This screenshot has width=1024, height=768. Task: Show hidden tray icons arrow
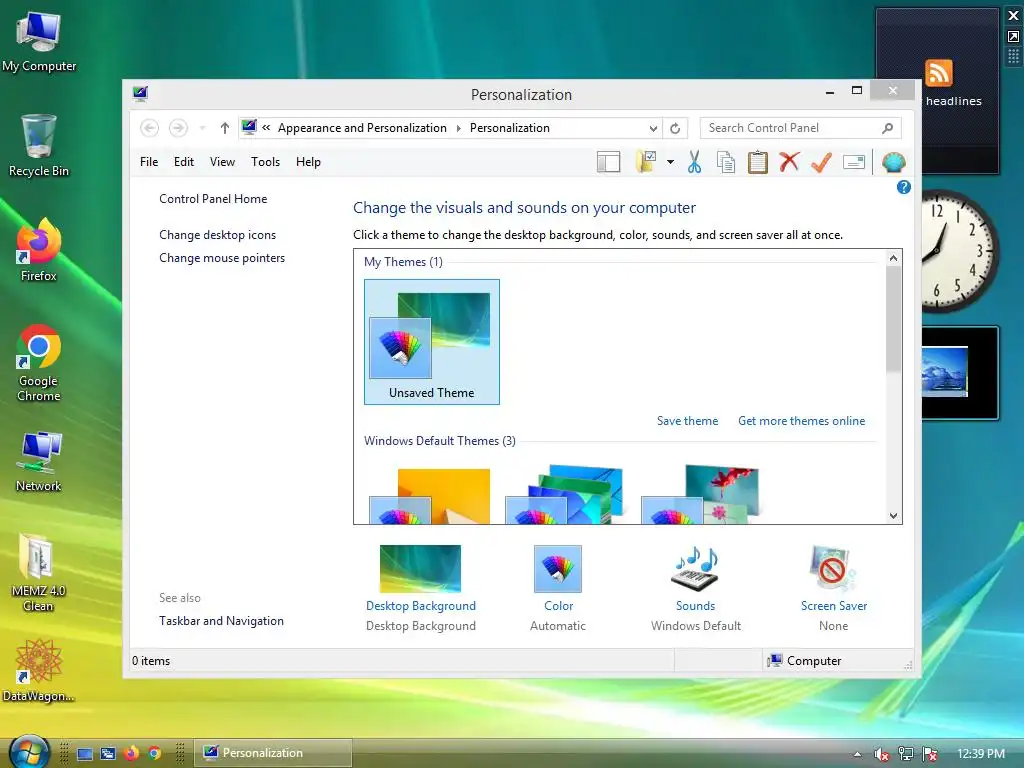click(857, 754)
